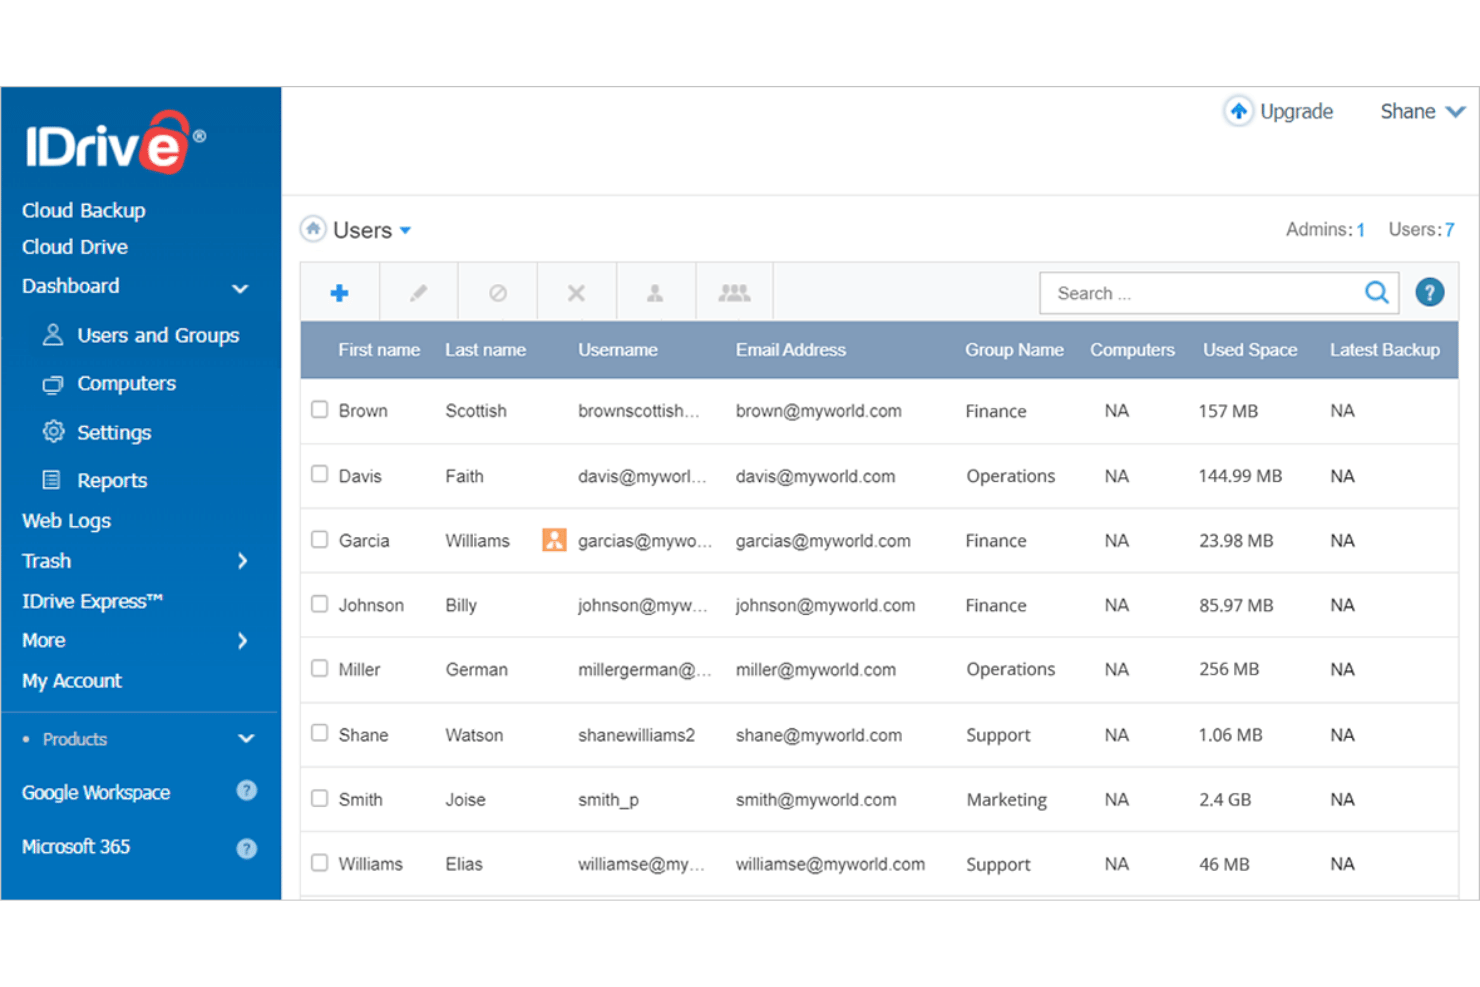Tick the checkbox for Davis Faith
Viewport: 1480px width, 987px height.
point(320,474)
